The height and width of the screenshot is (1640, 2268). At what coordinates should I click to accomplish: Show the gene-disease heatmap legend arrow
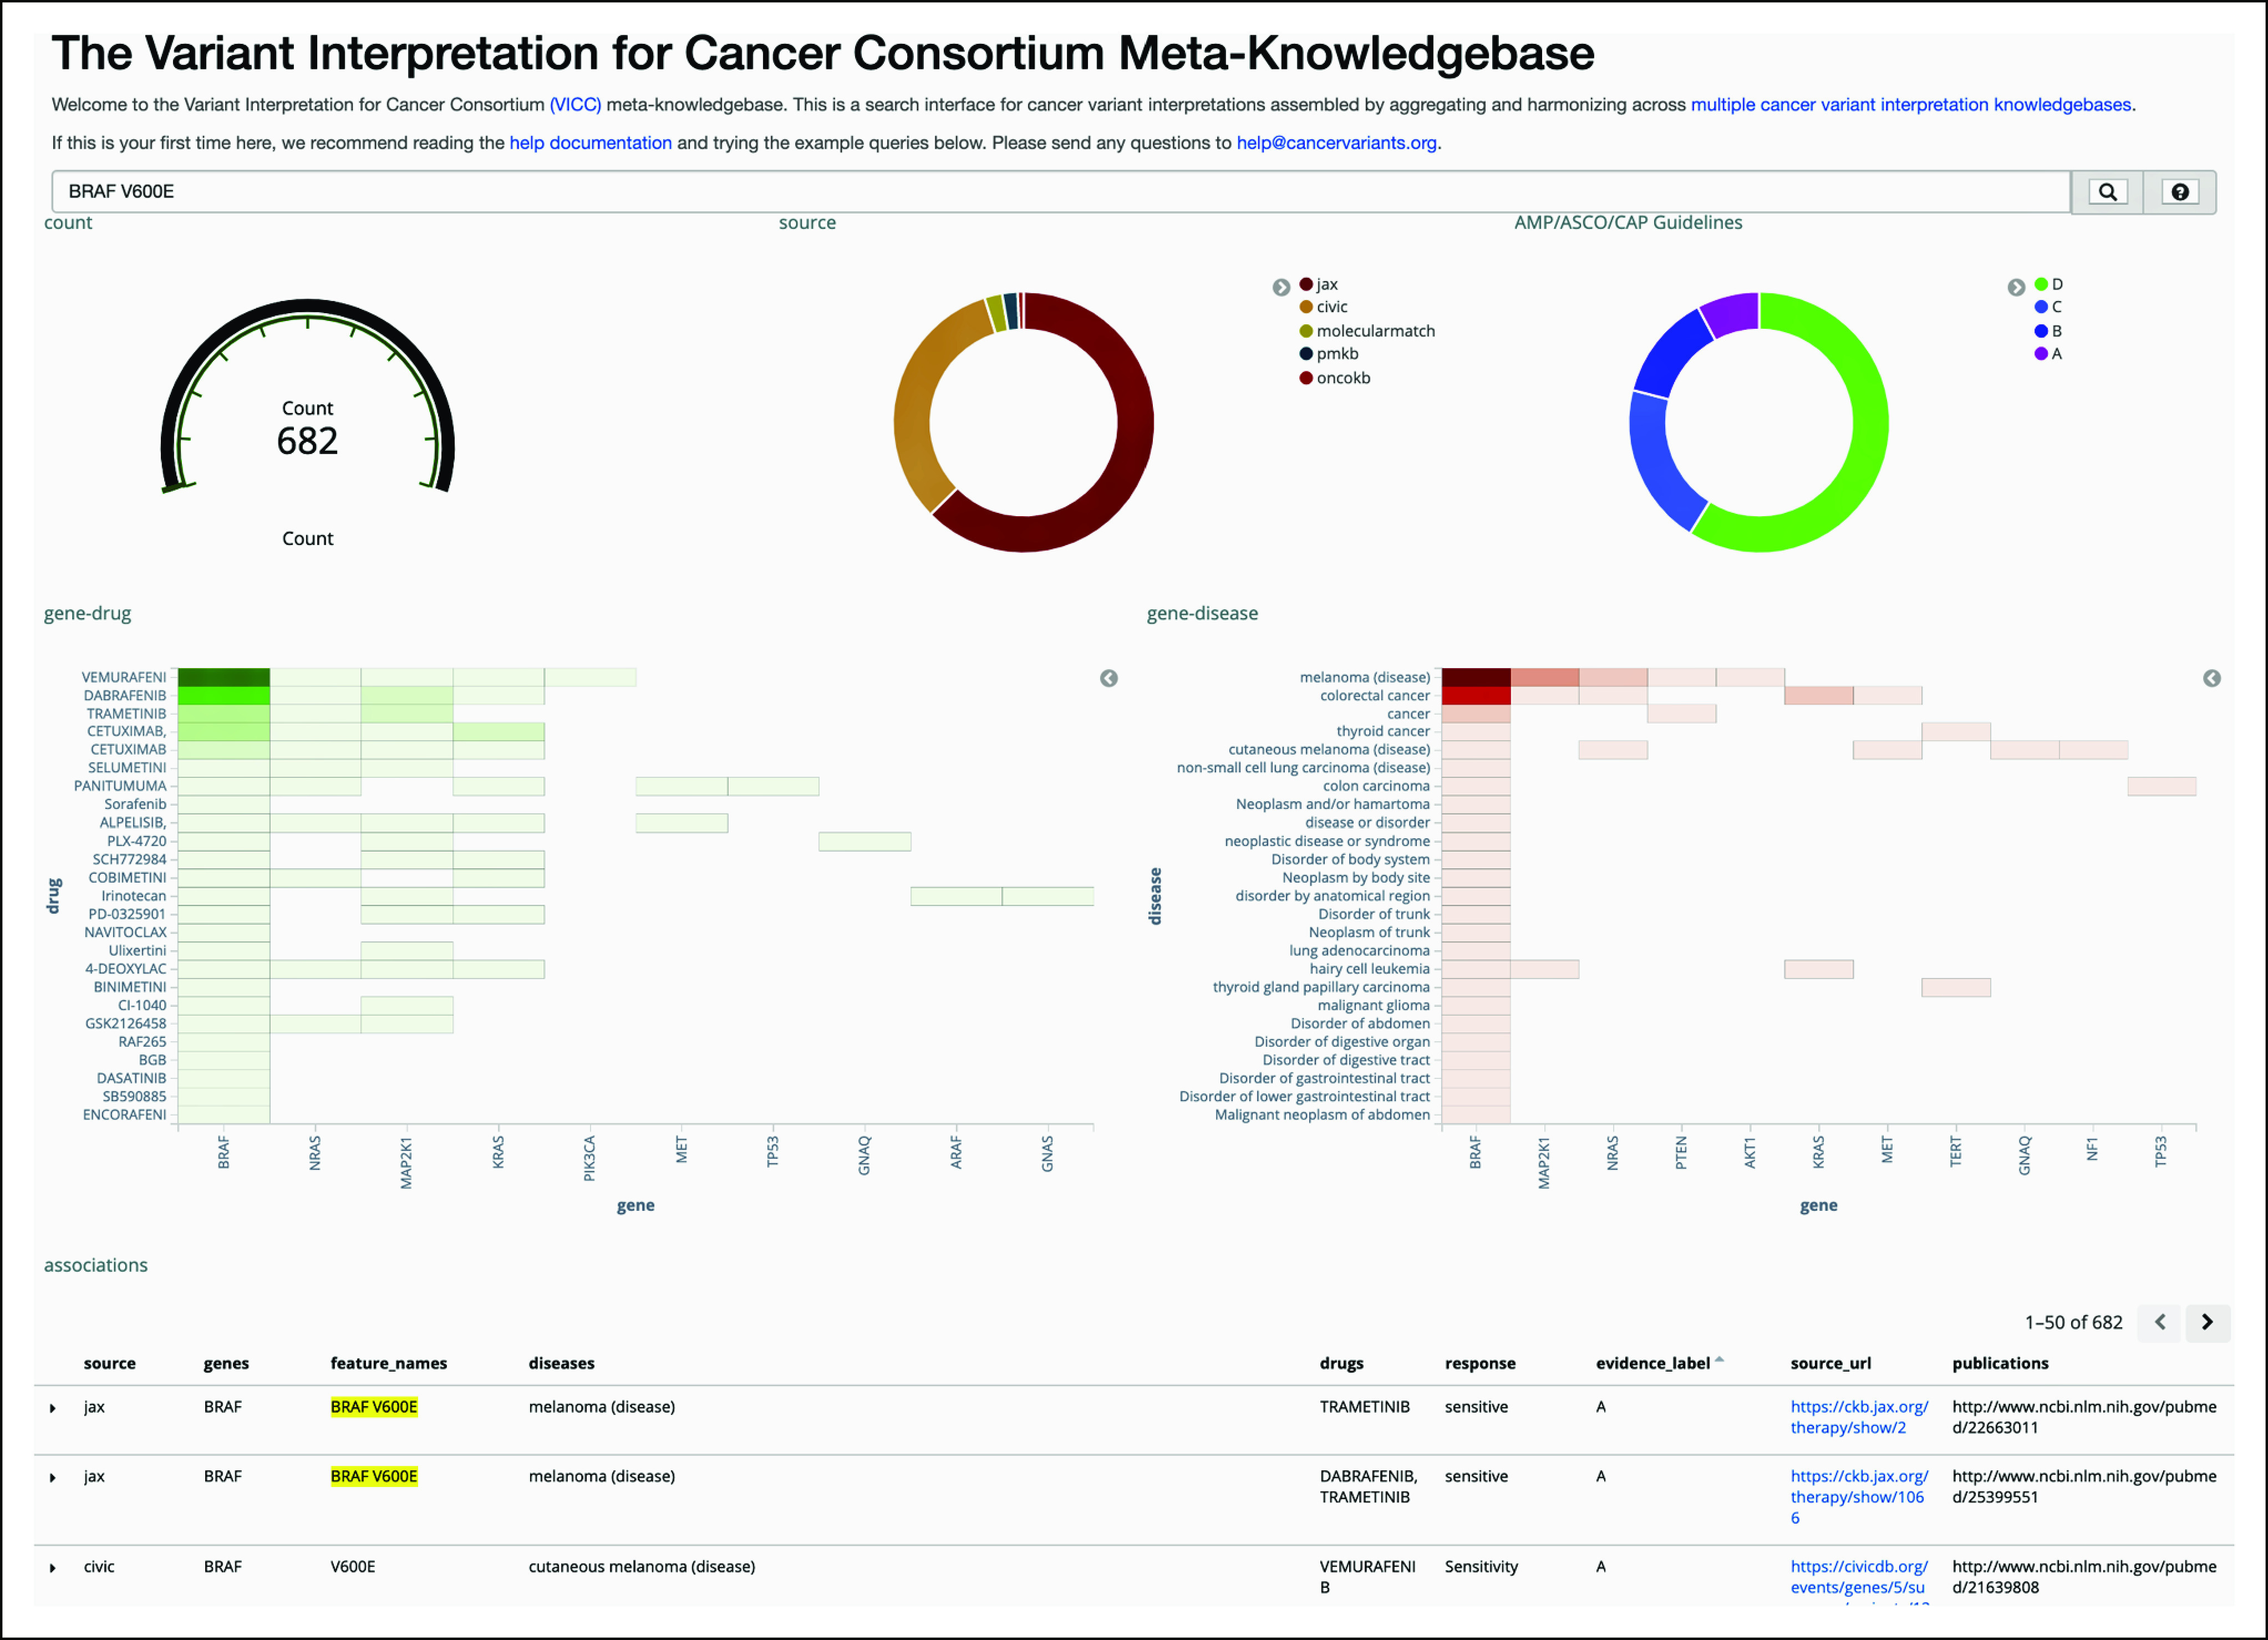click(2212, 679)
